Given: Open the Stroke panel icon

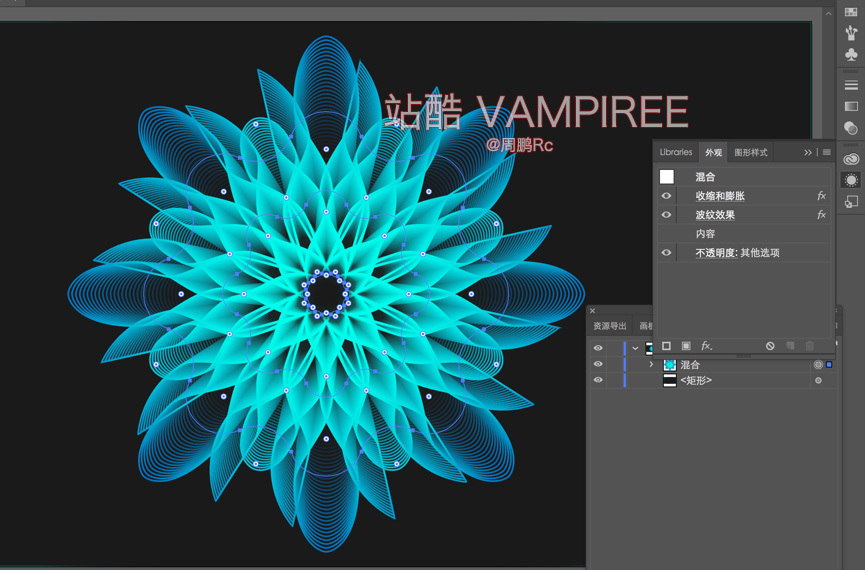Looking at the screenshot, I should pos(851,85).
